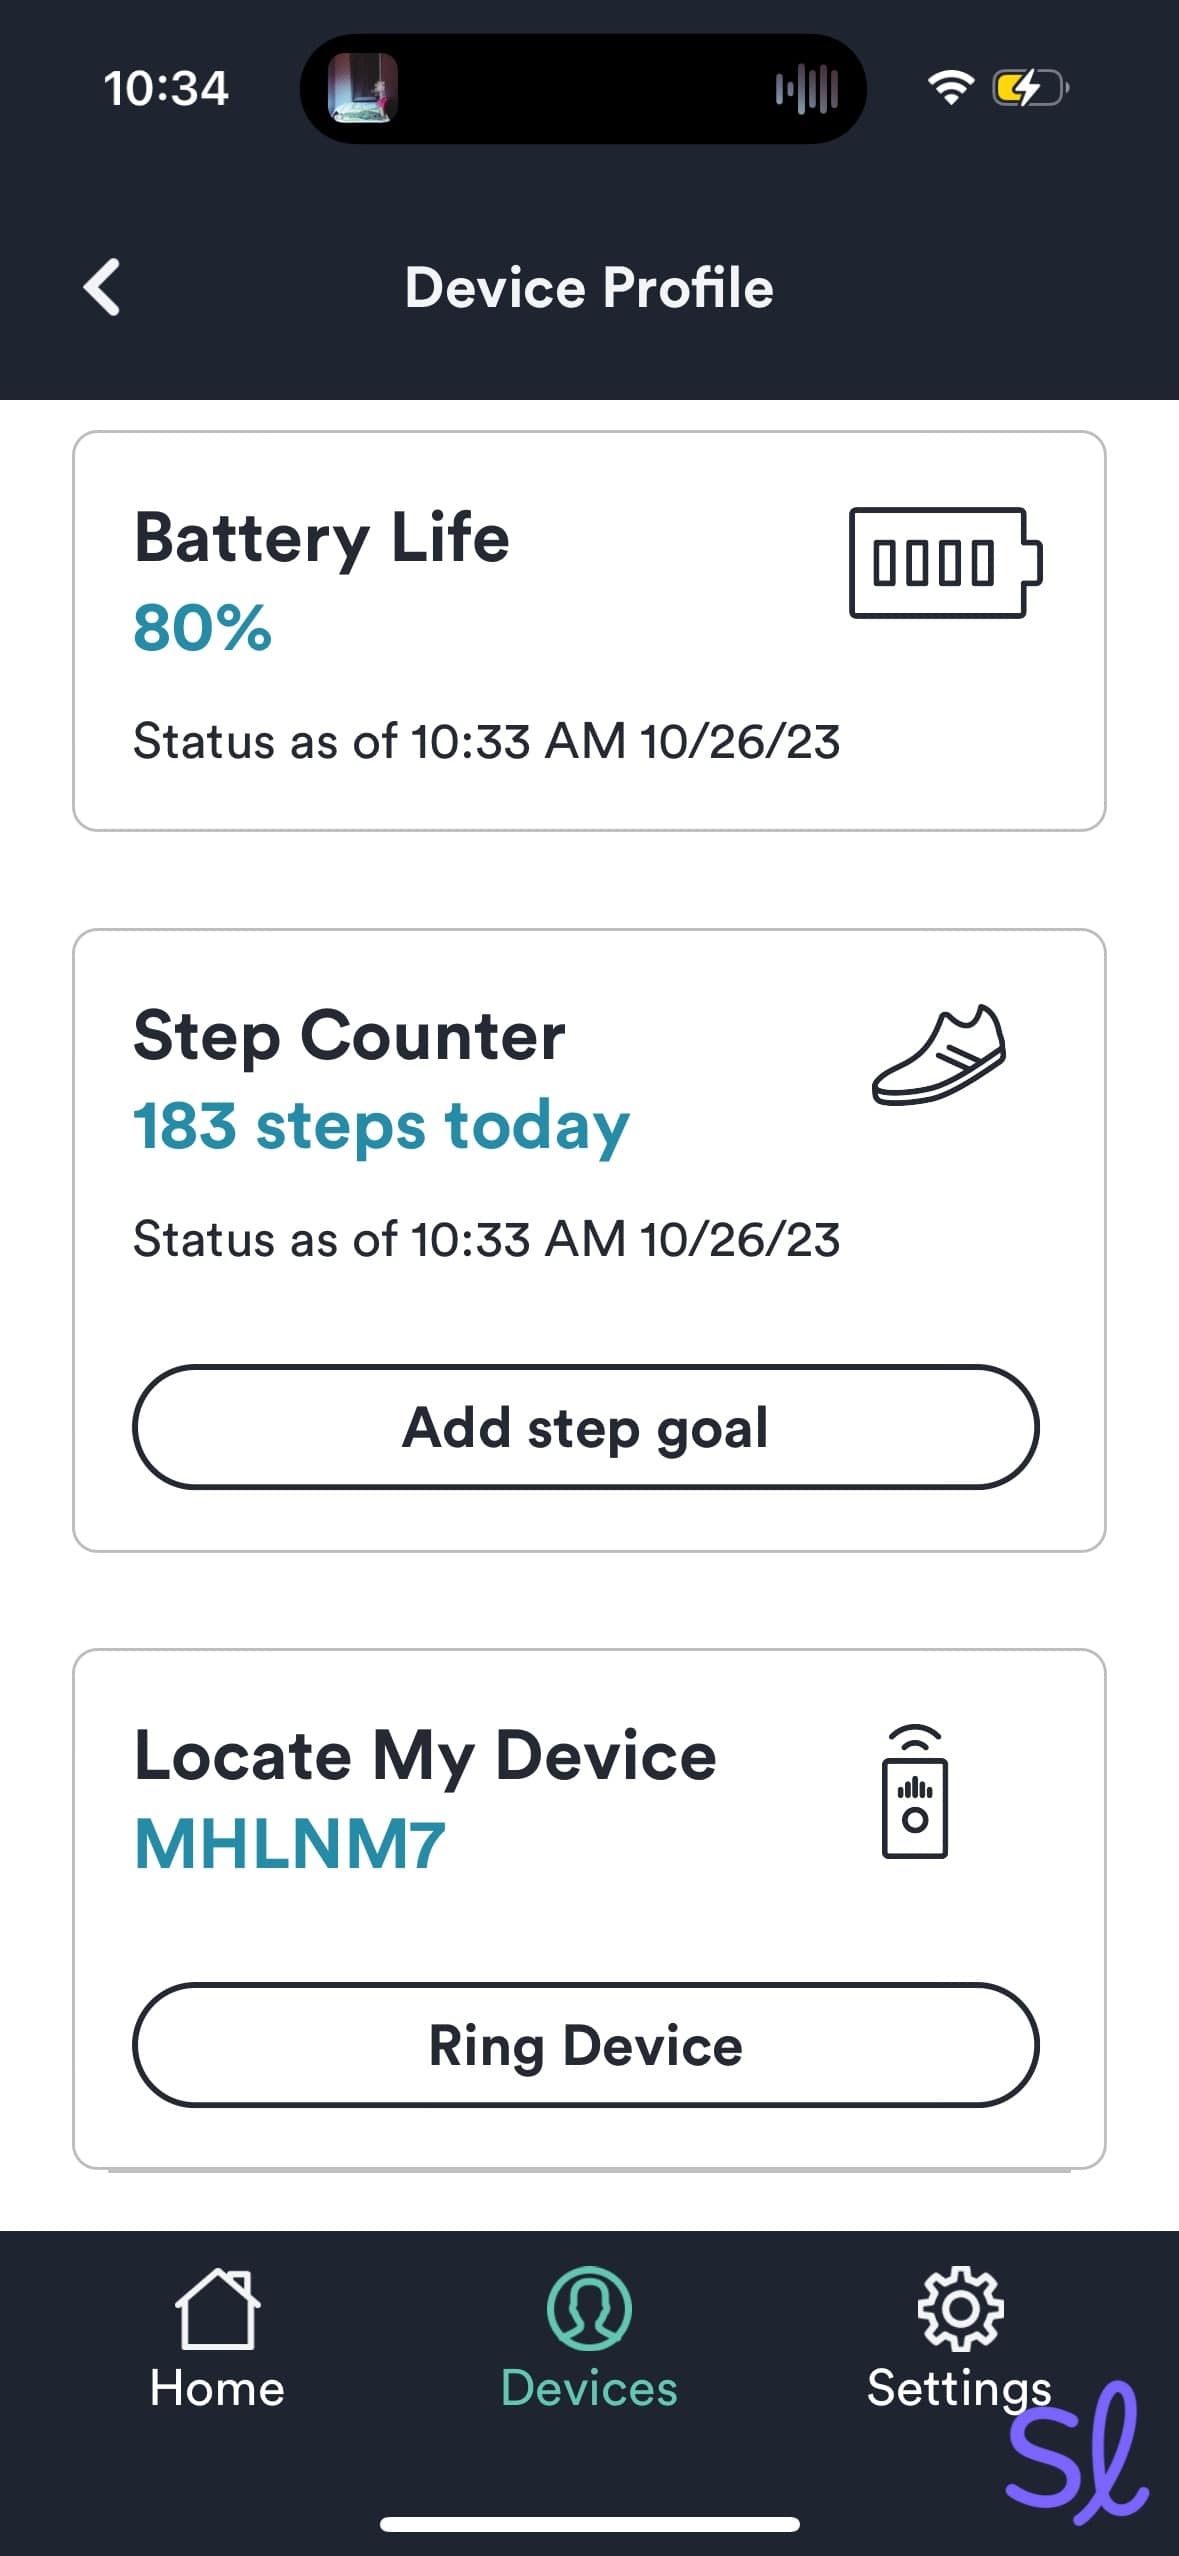Tap the Wi-Fi status icon
1179x2556 pixels.
click(950, 88)
